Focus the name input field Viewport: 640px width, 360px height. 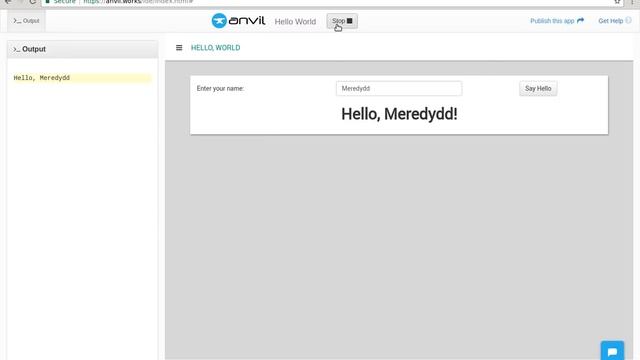[x=399, y=89]
